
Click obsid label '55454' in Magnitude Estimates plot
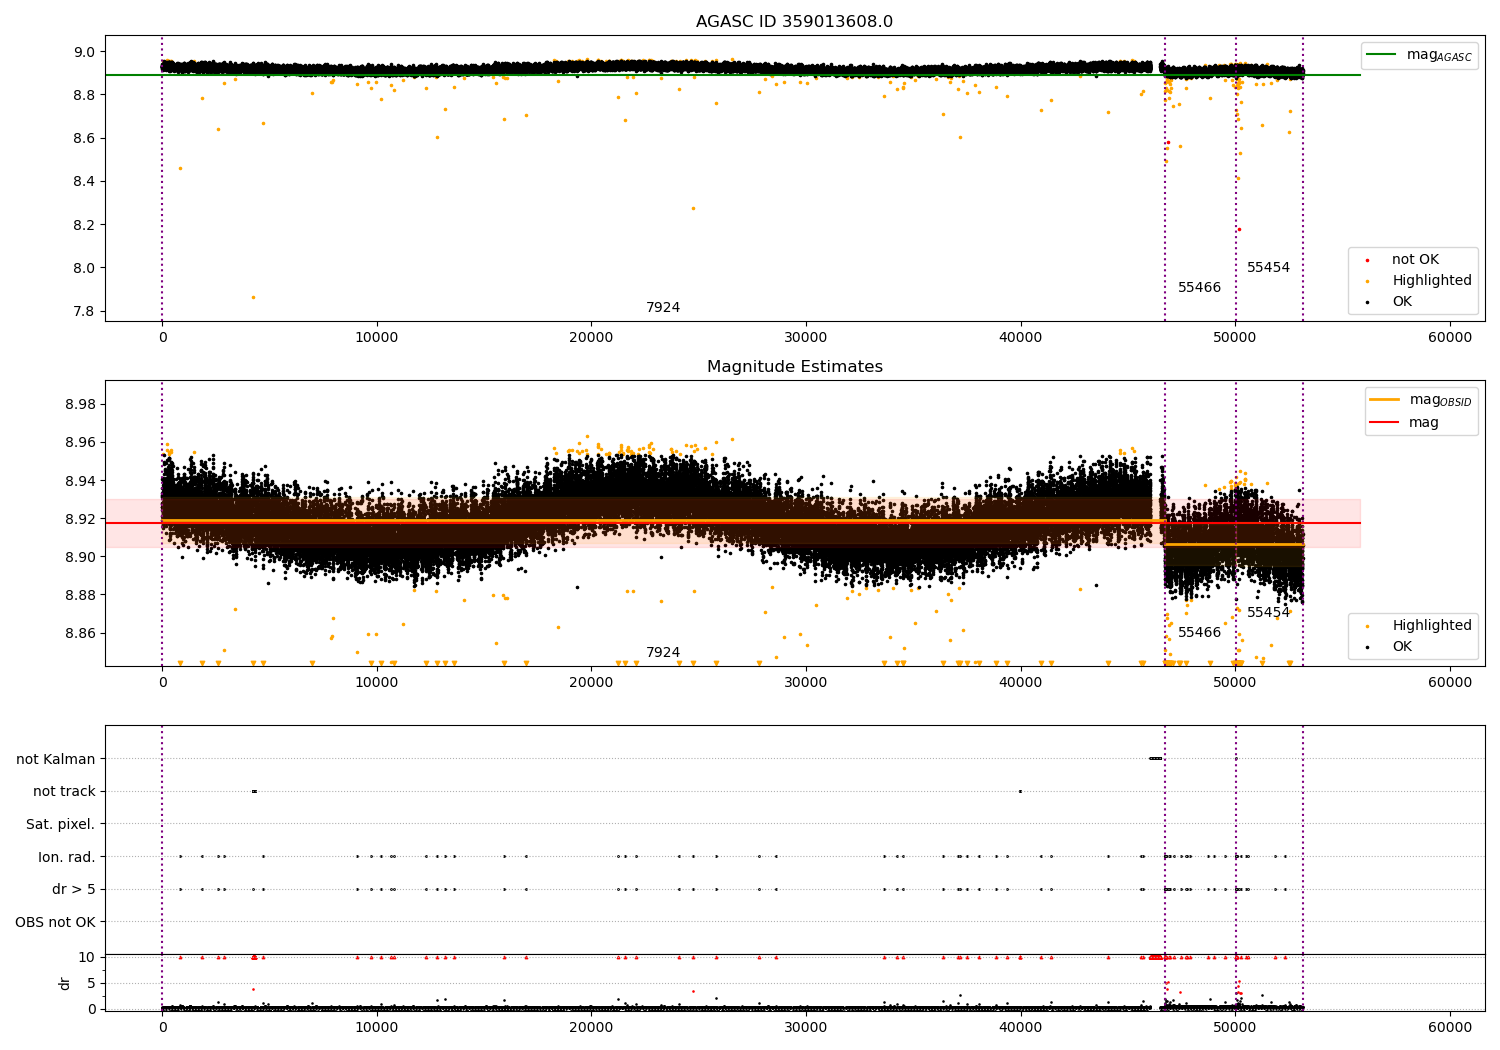pyautogui.click(x=1268, y=613)
